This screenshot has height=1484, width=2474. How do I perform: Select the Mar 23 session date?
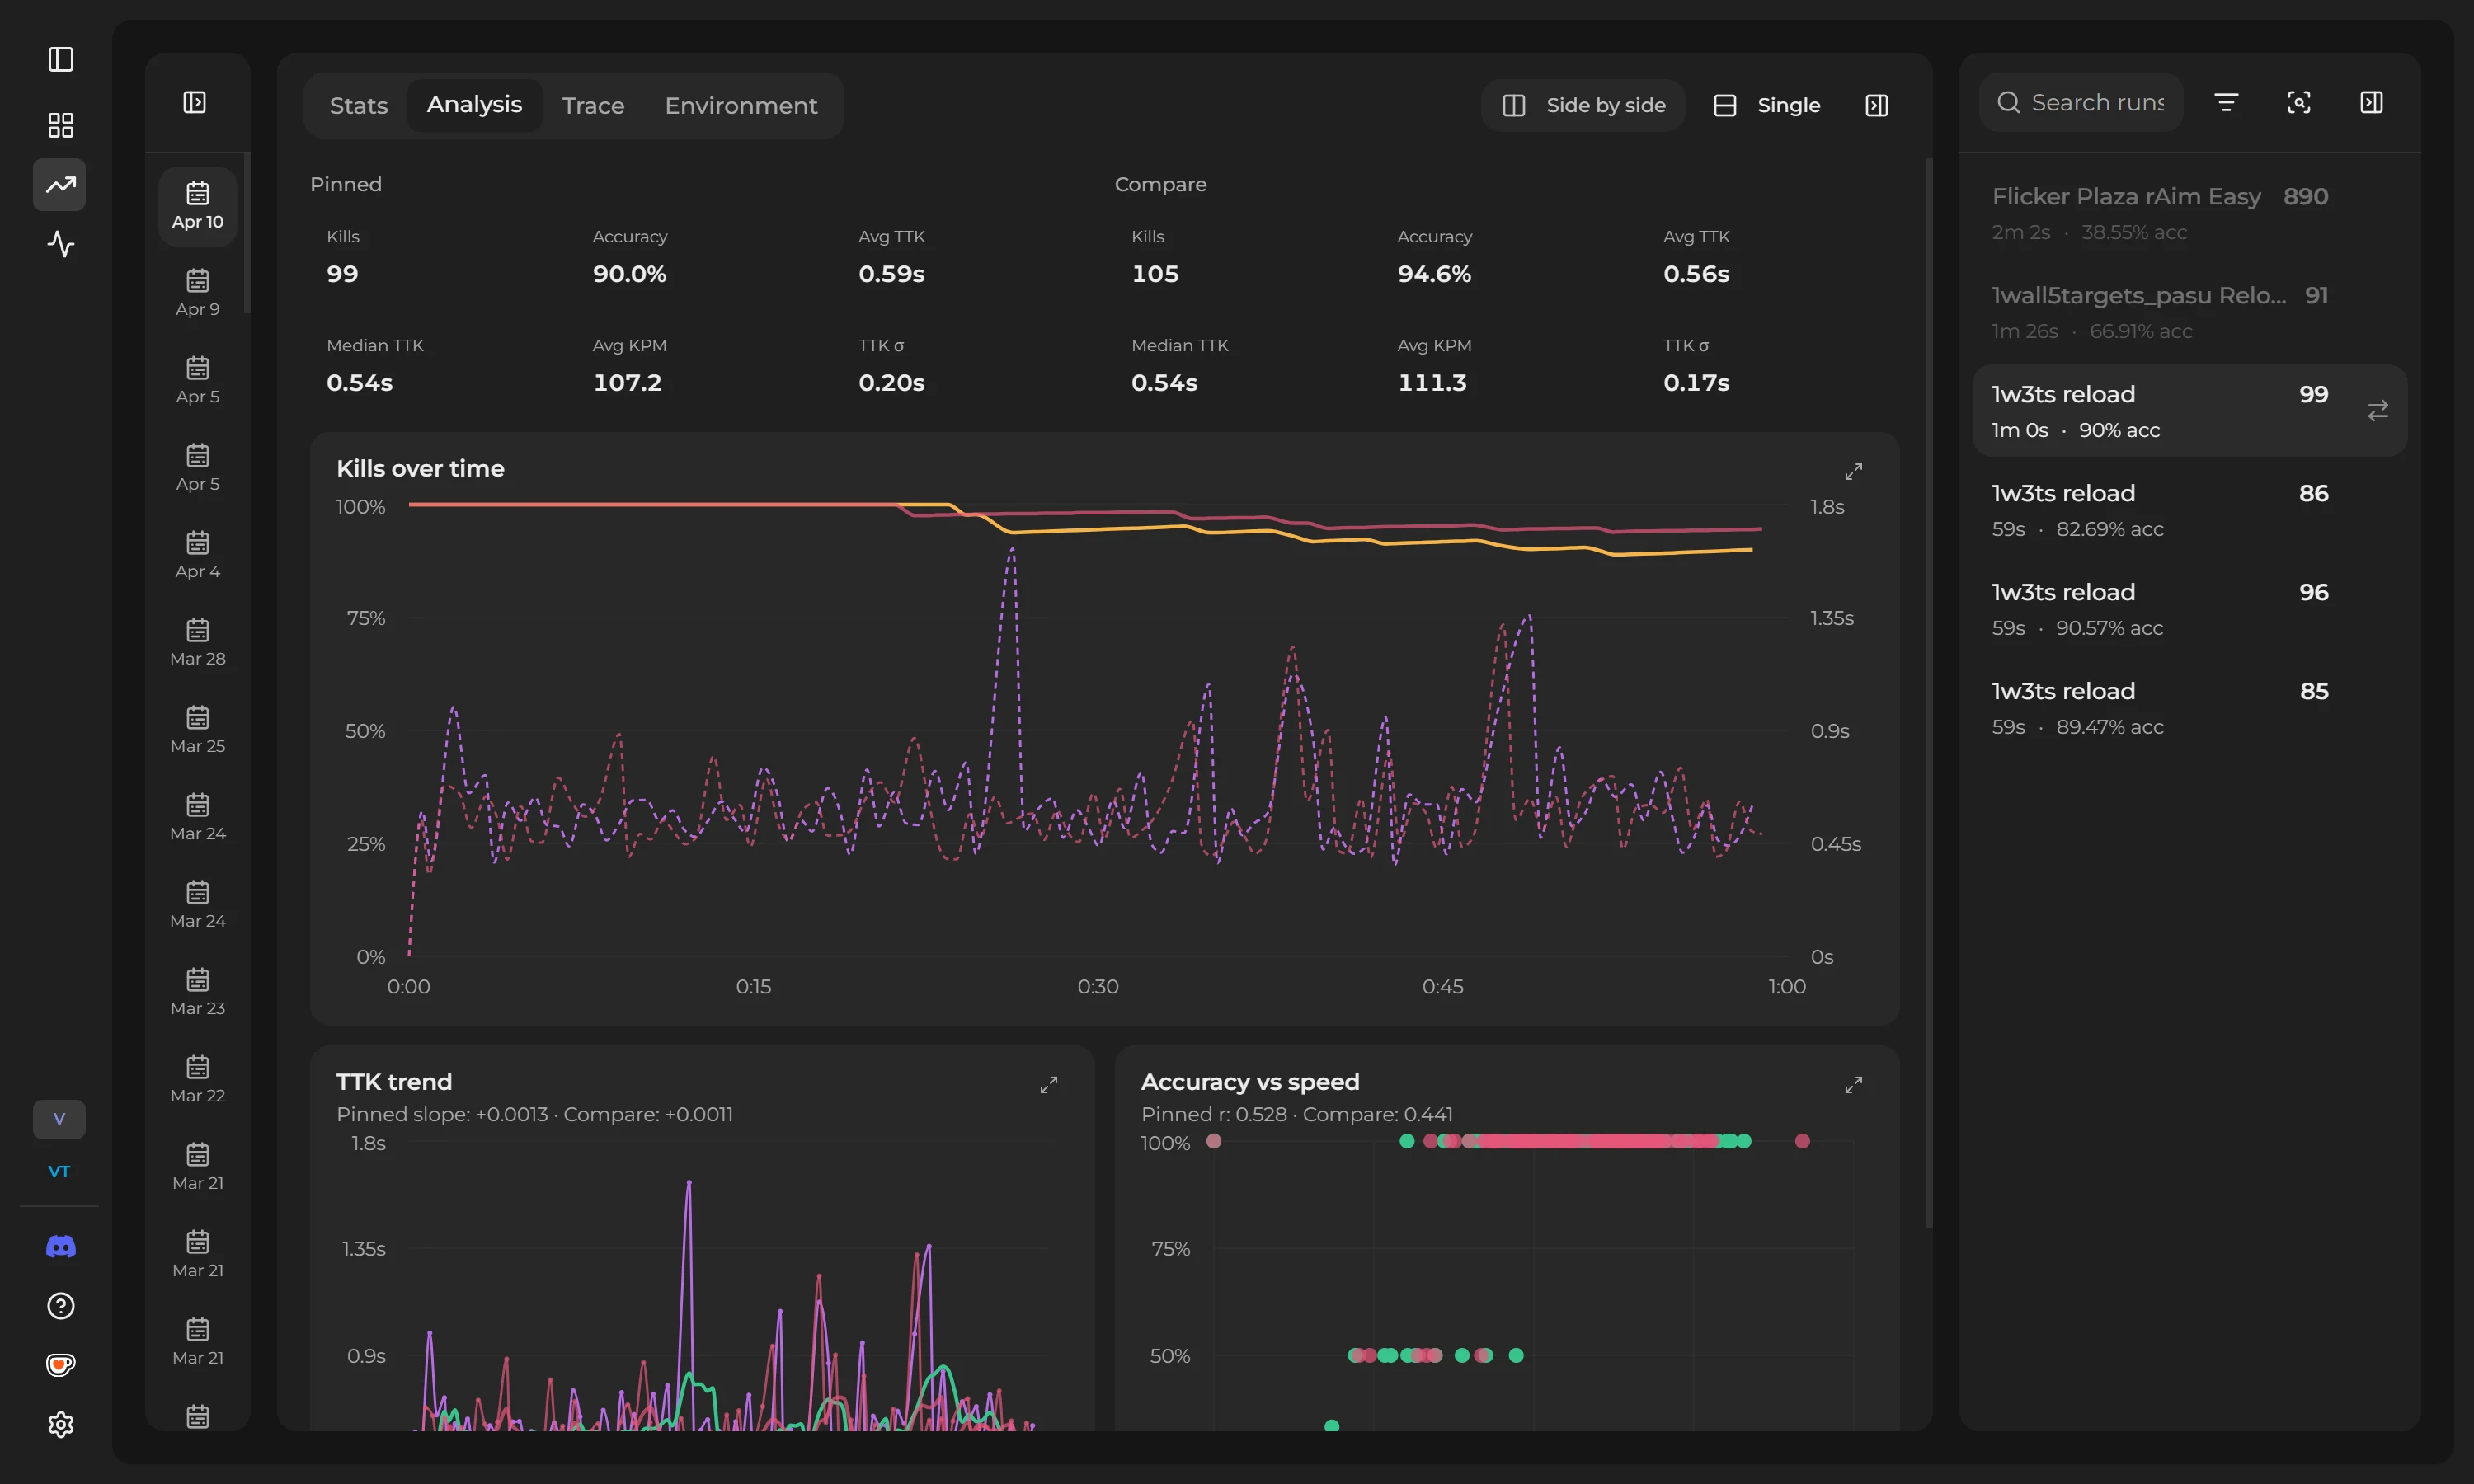(197, 992)
